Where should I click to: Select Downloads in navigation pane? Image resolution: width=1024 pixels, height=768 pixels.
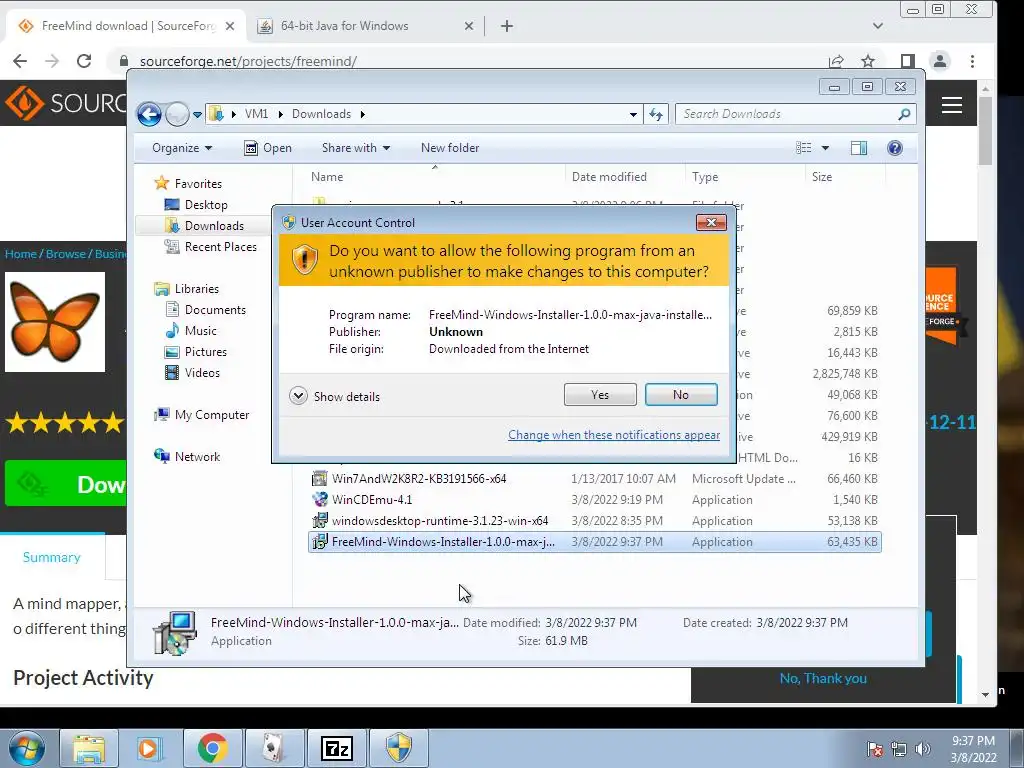204,226
